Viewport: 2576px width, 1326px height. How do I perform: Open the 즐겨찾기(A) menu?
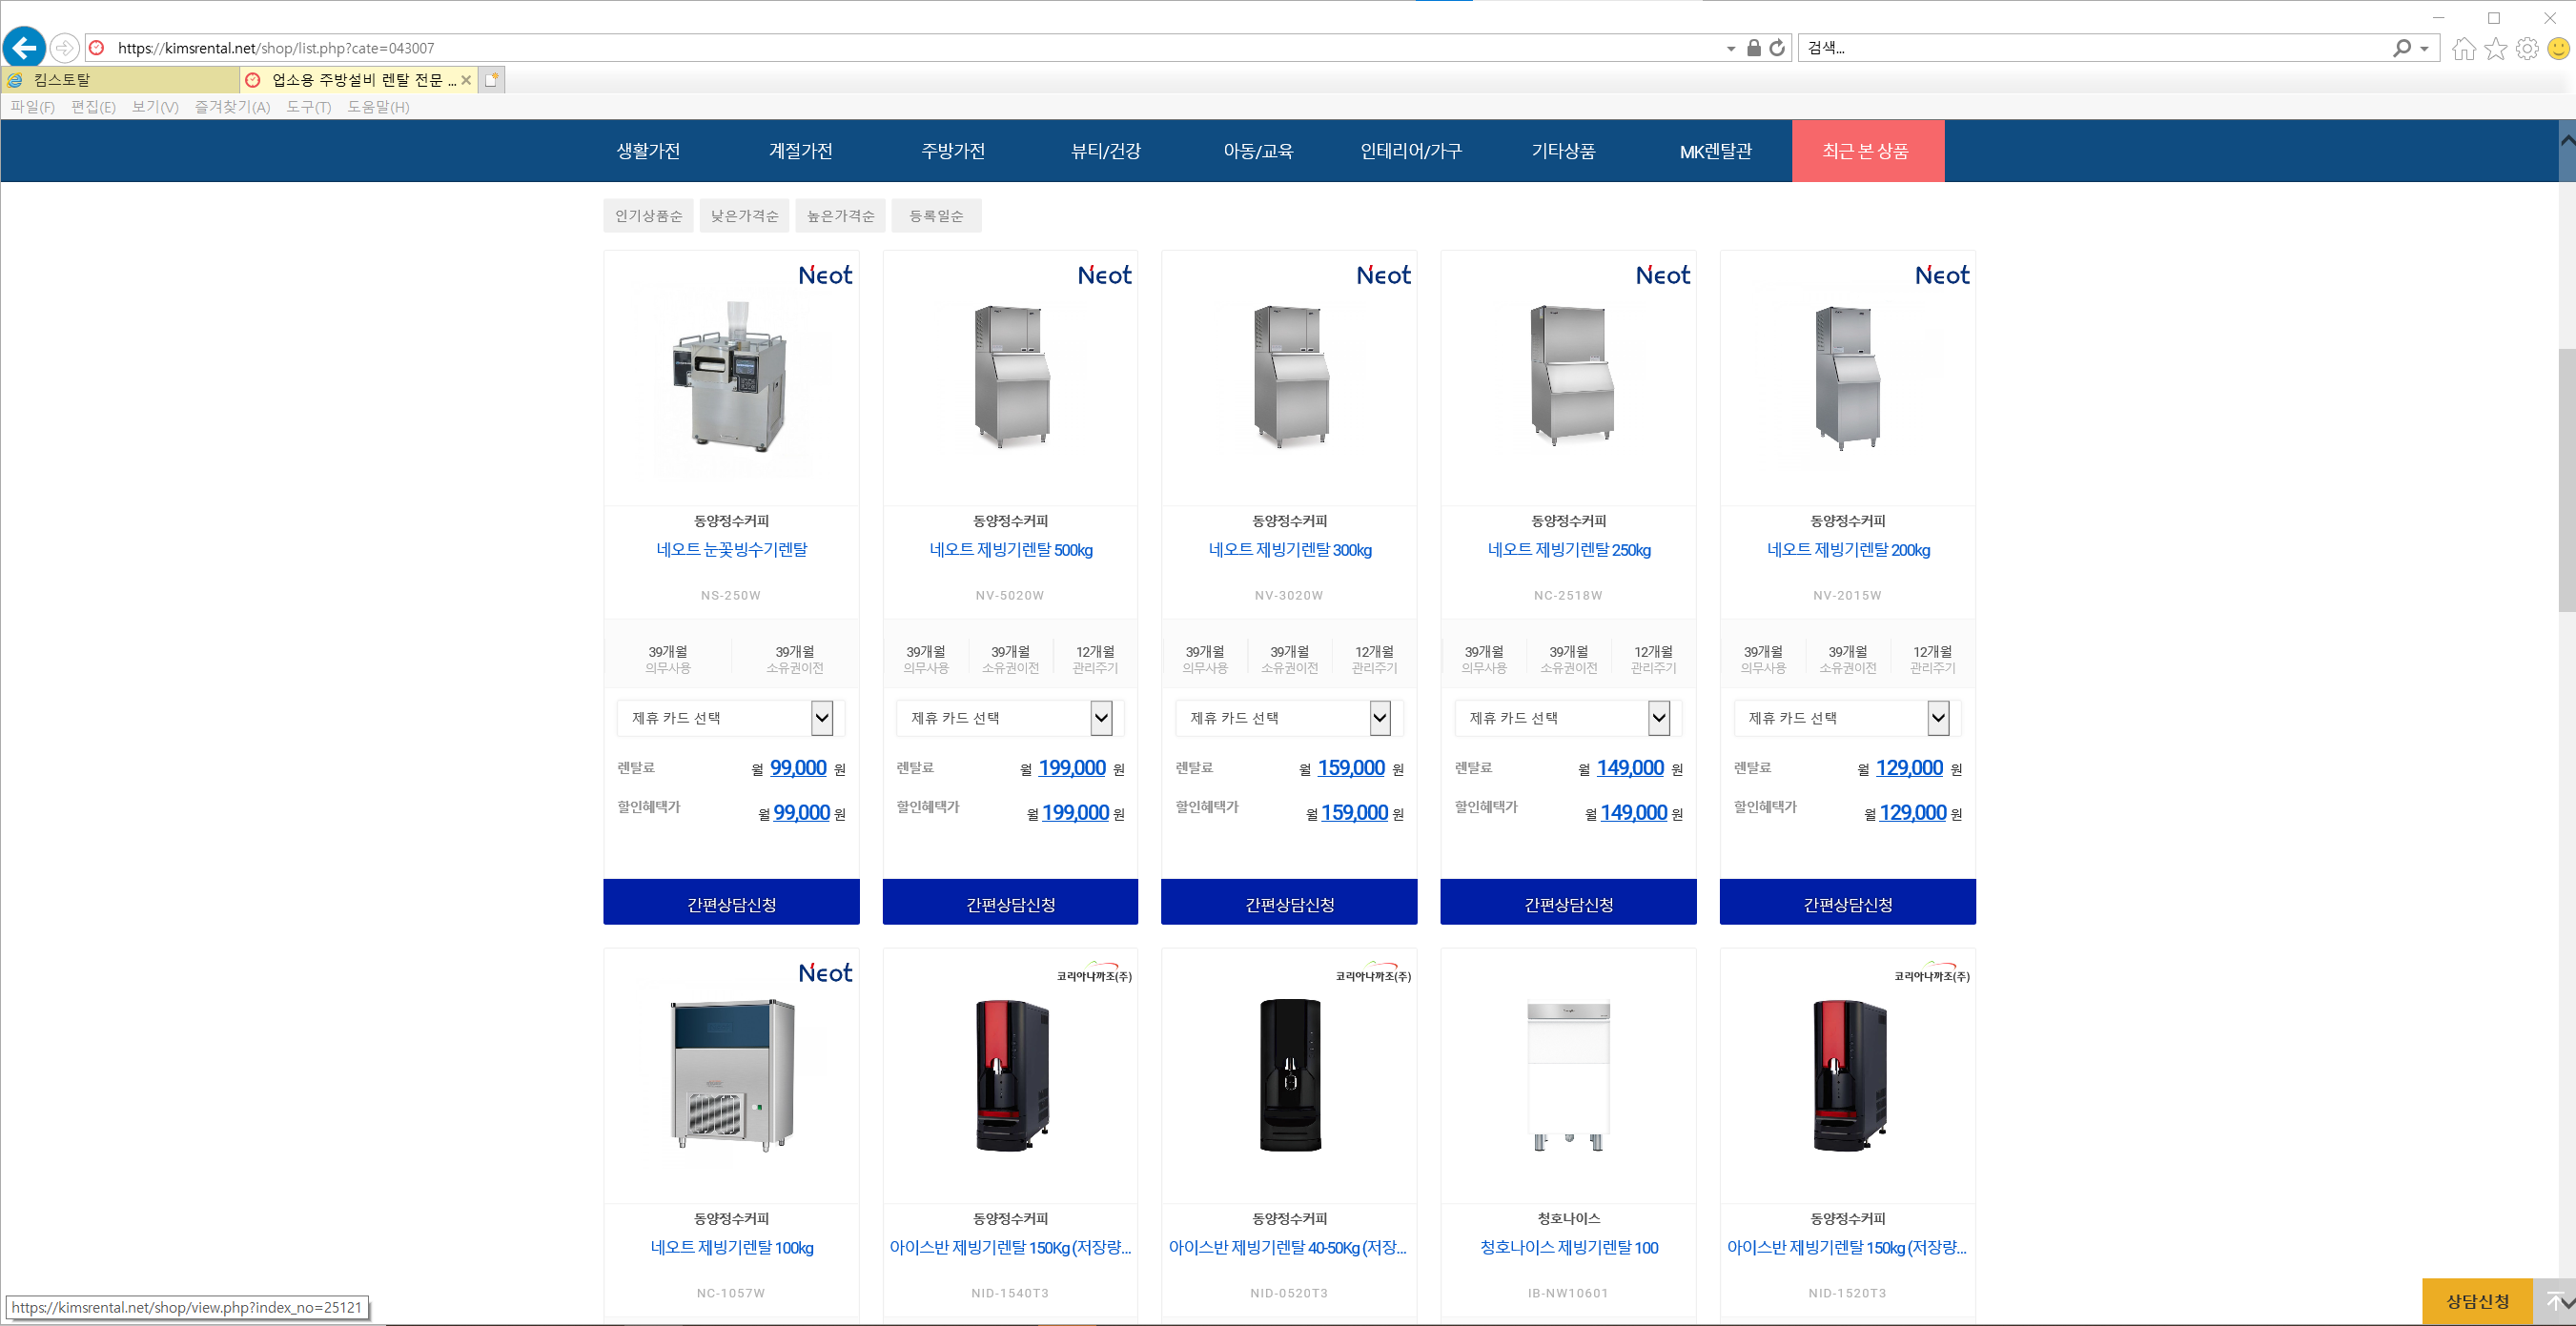coord(232,107)
